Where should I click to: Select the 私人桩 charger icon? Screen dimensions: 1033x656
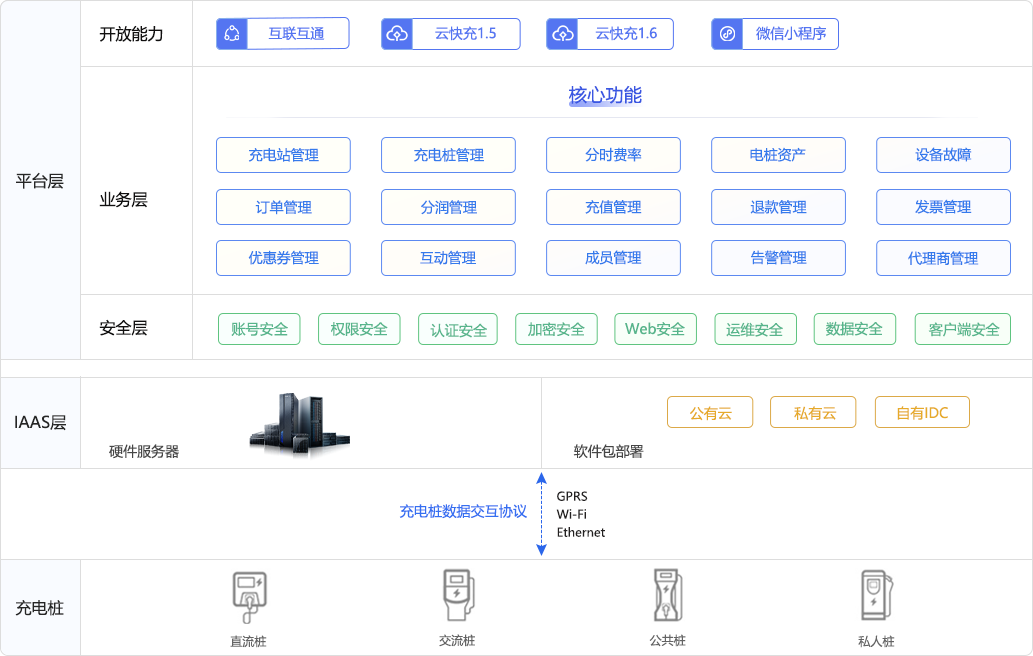(x=876, y=595)
